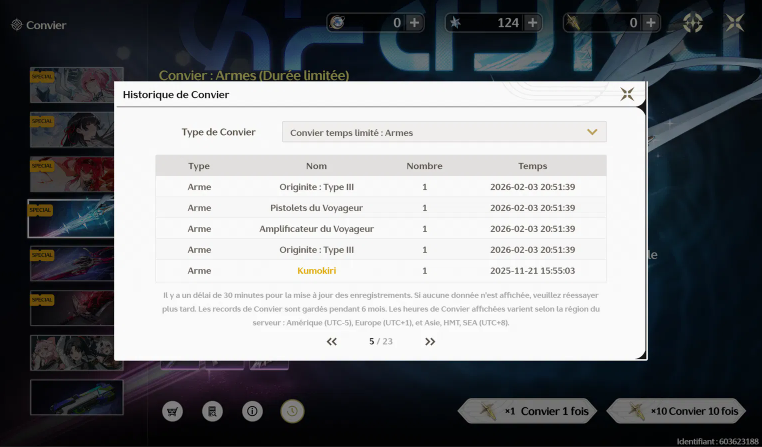Image resolution: width=762 pixels, height=447 pixels.
Task: Select the group characters standard banner
Action: 77,353
